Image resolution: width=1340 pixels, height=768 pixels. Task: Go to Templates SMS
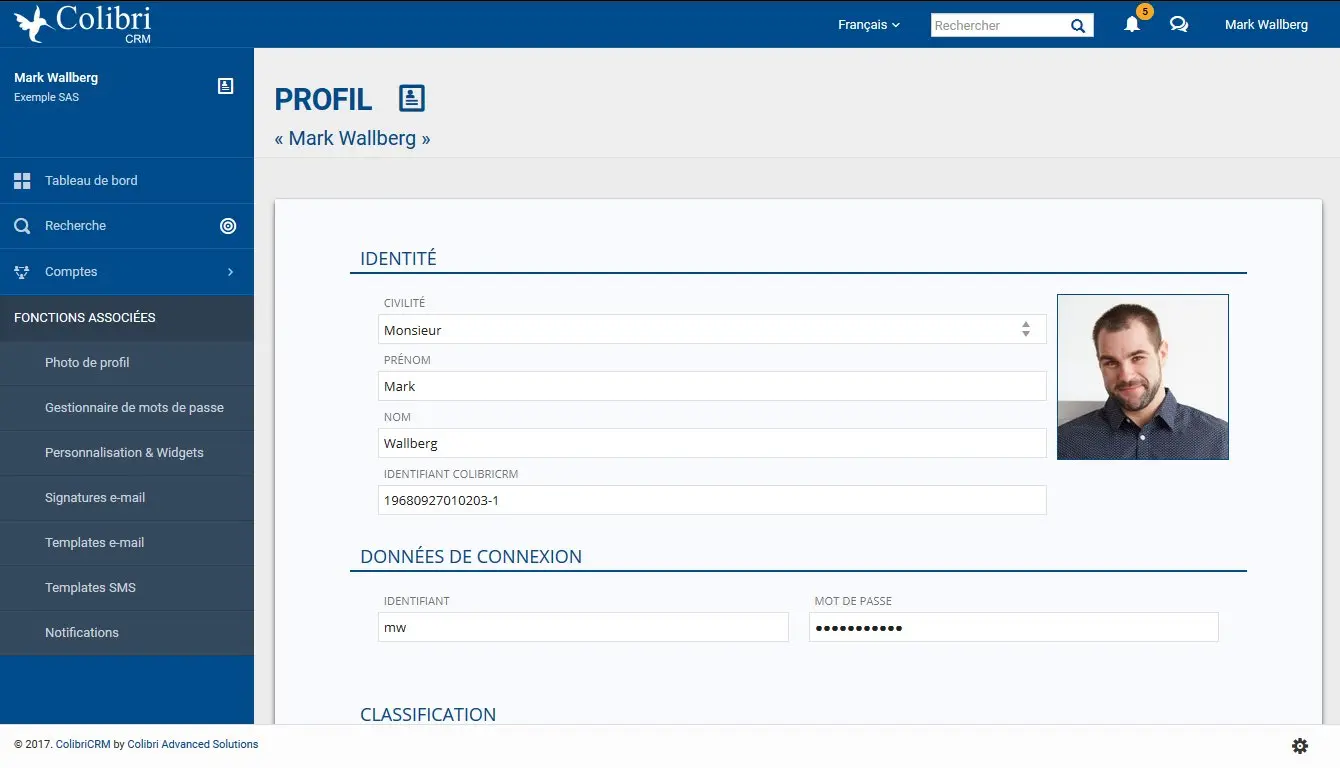pyautogui.click(x=90, y=588)
